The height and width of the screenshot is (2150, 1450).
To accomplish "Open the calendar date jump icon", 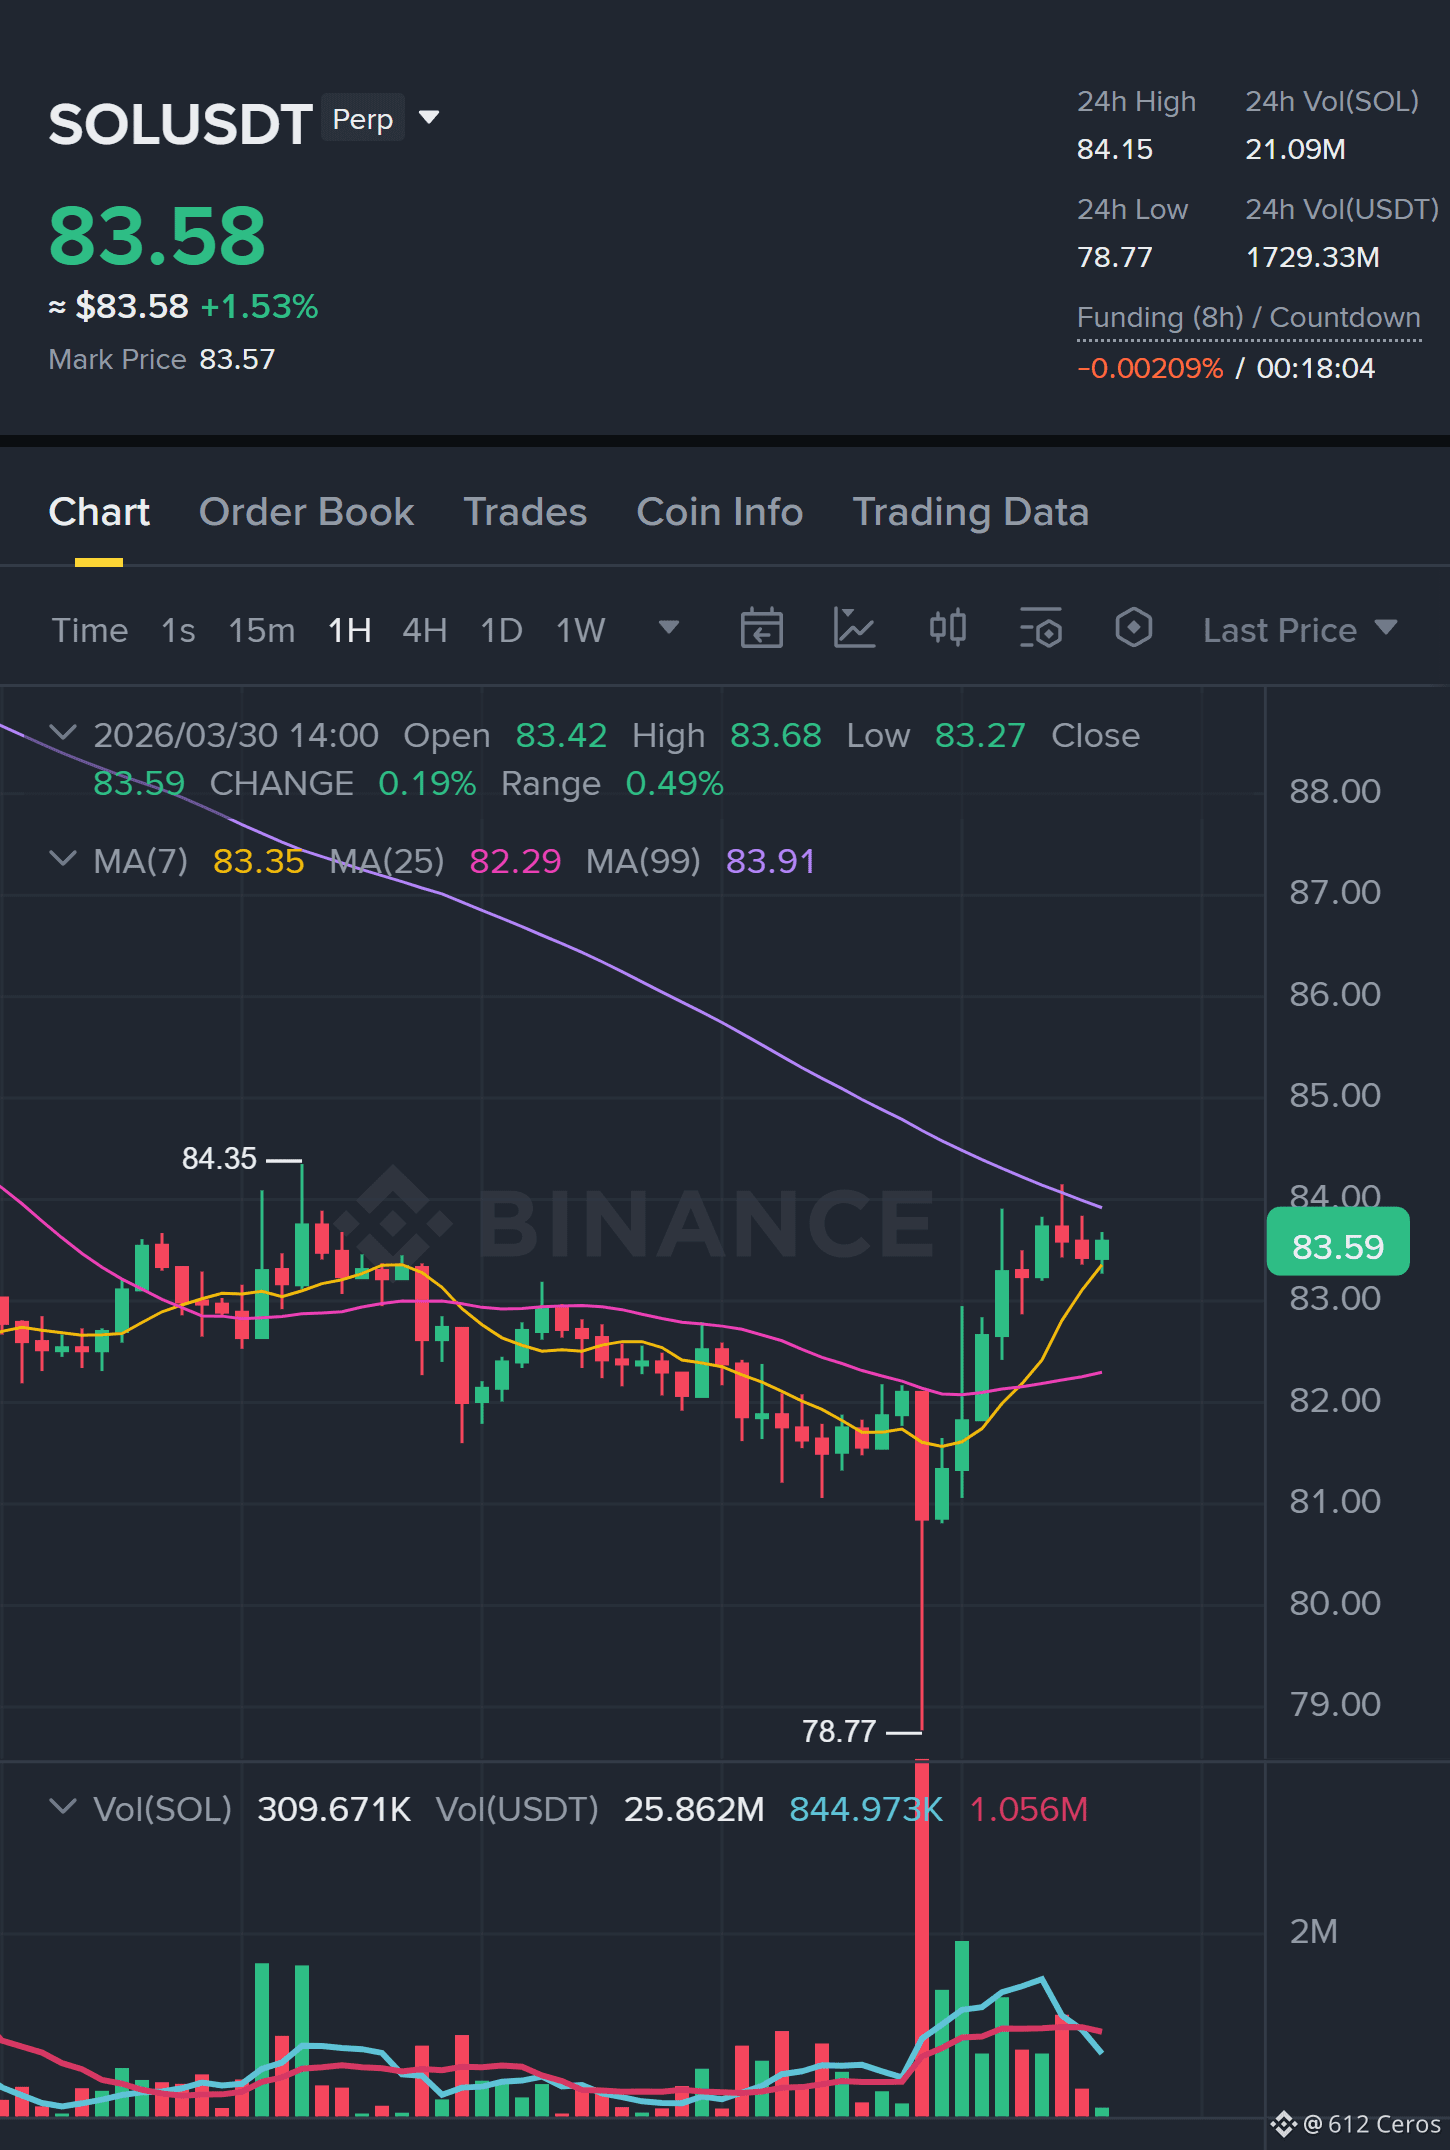I will pos(761,629).
